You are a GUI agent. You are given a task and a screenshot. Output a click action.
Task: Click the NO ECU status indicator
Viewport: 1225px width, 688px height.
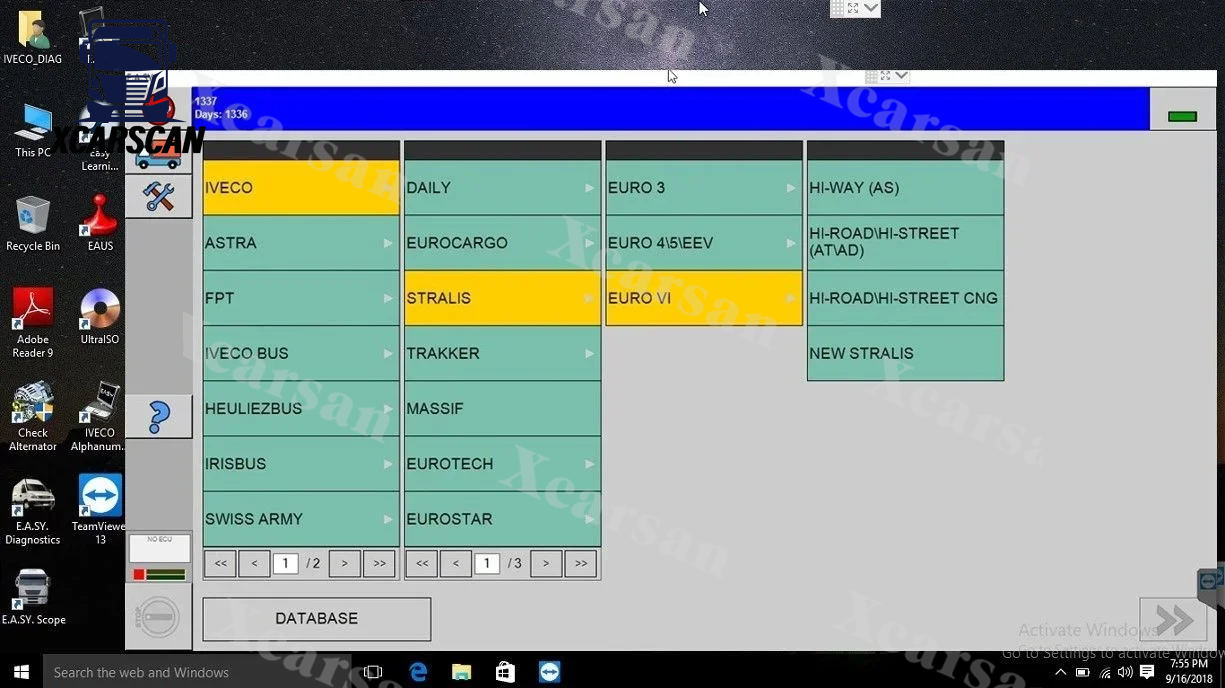[159, 548]
